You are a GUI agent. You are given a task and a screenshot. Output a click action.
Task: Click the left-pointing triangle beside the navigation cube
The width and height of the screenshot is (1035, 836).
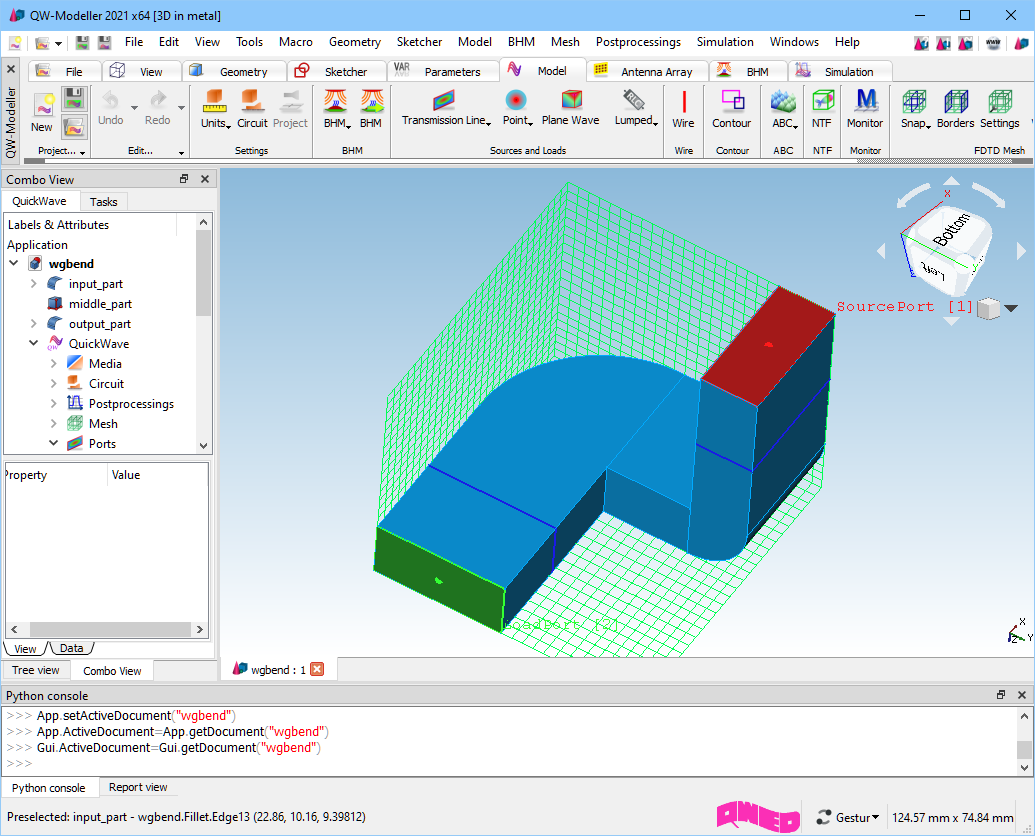point(881,251)
